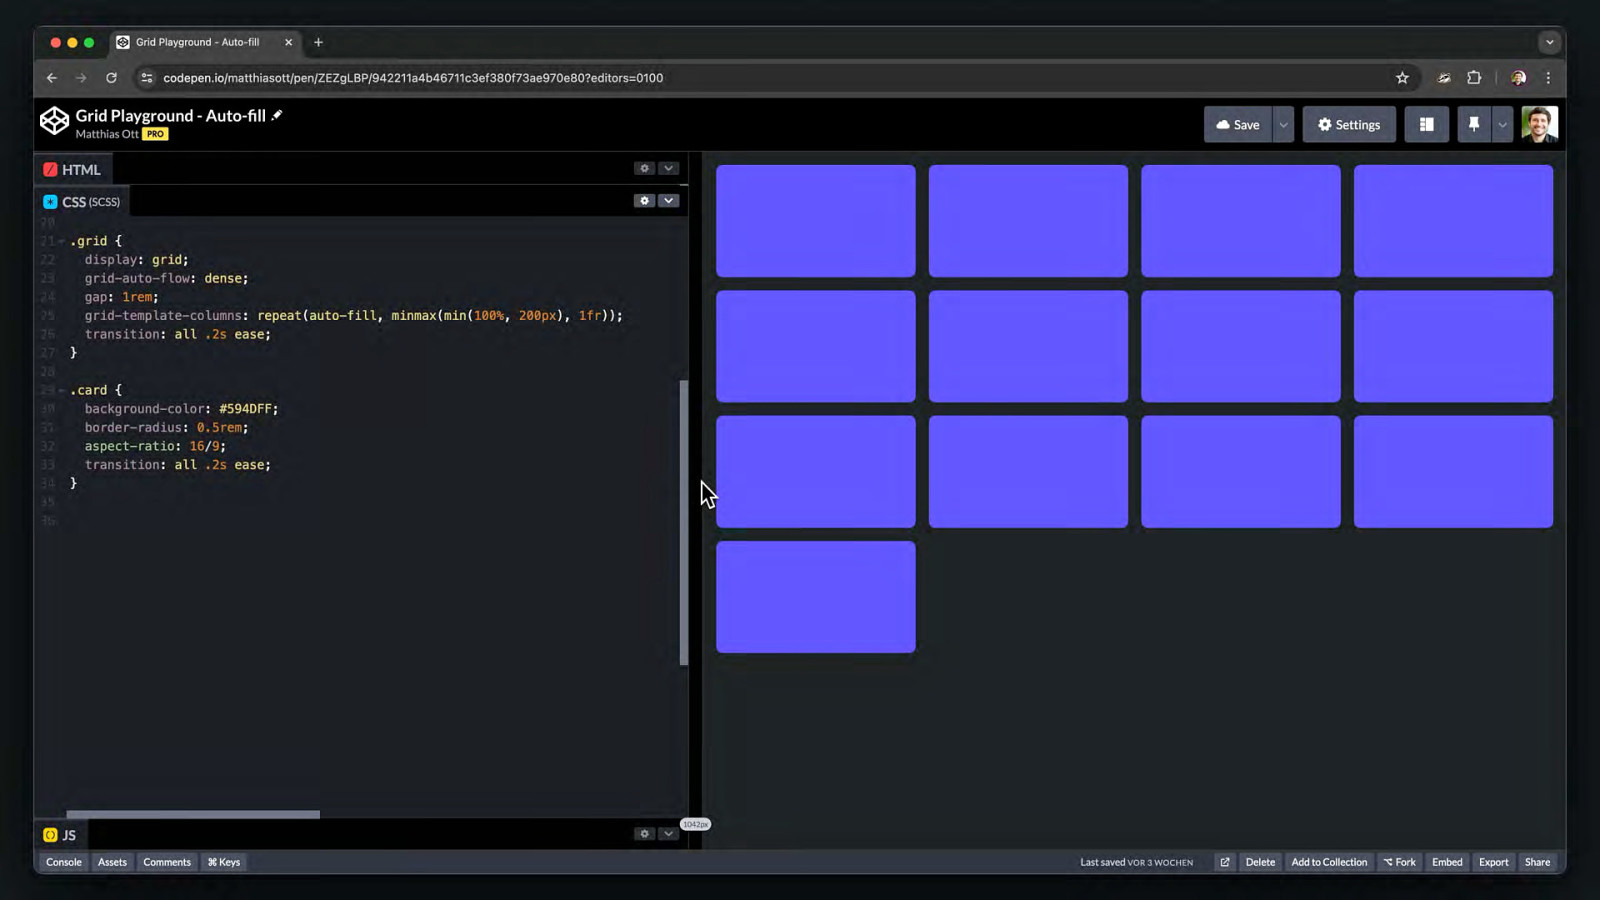This screenshot has width=1600, height=900.
Task: Expand HTML editor dropdown chevron
Action: [x=669, y=168]
